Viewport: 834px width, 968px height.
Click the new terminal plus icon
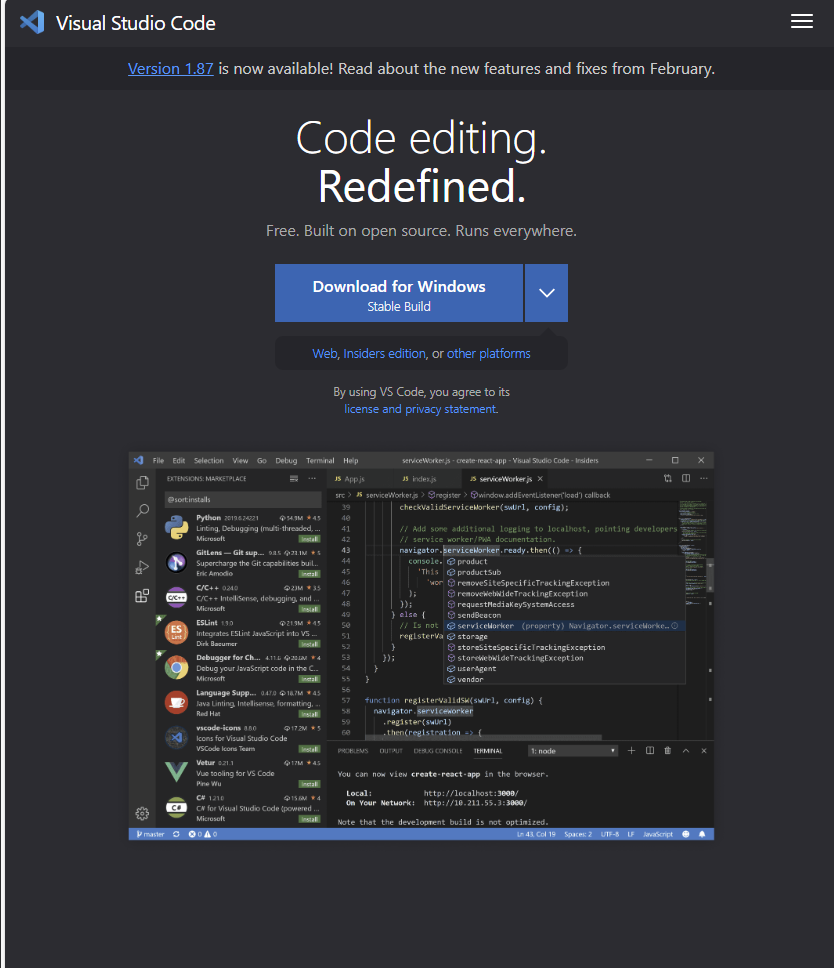[x=631, y=751]
